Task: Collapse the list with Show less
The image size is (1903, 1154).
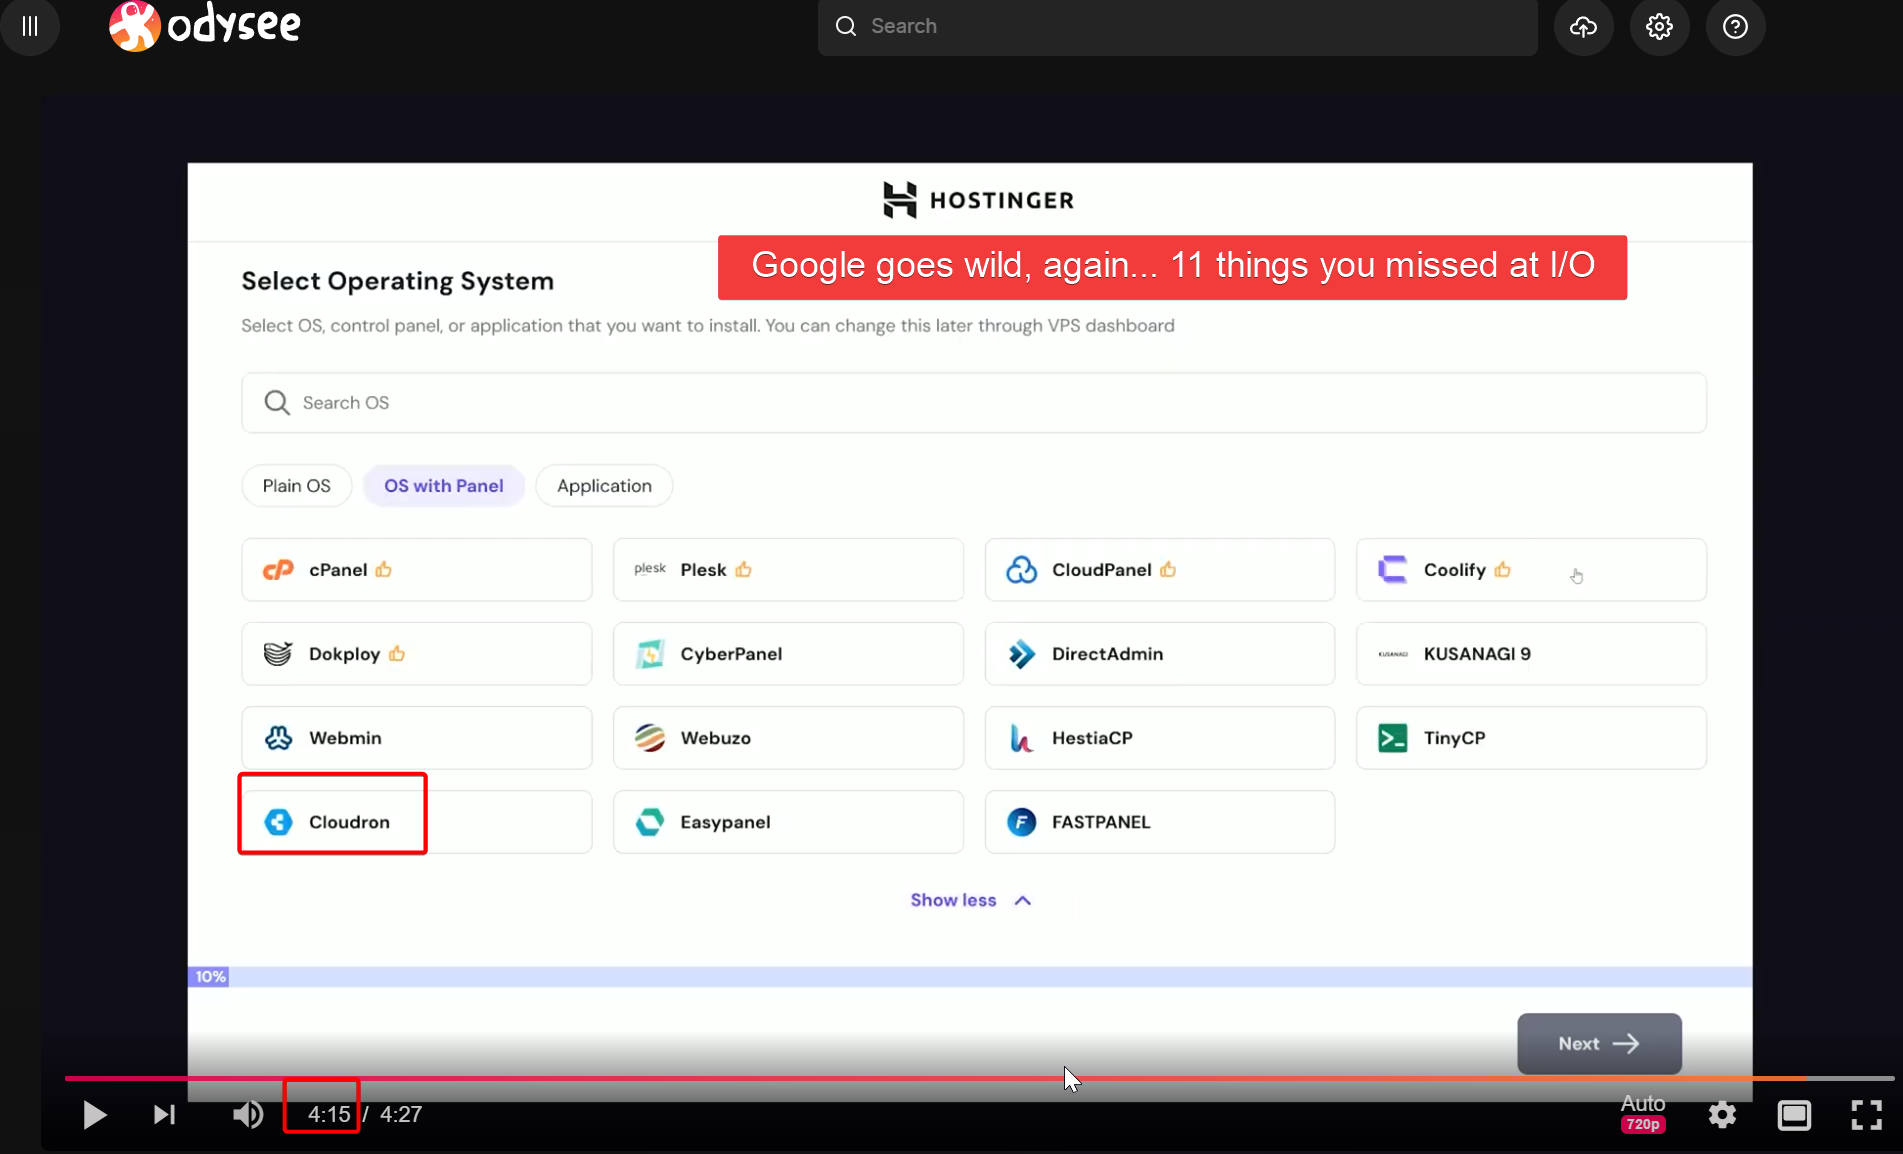Action: pyautogui.click(x=970, y=900)
